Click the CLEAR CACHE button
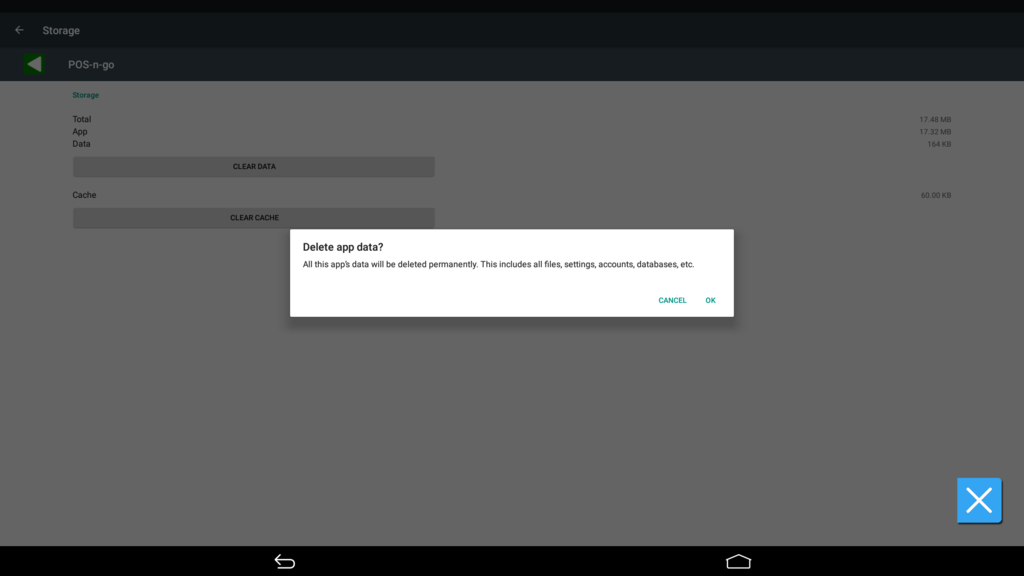The image size is (1024, 576). (253, 217)
